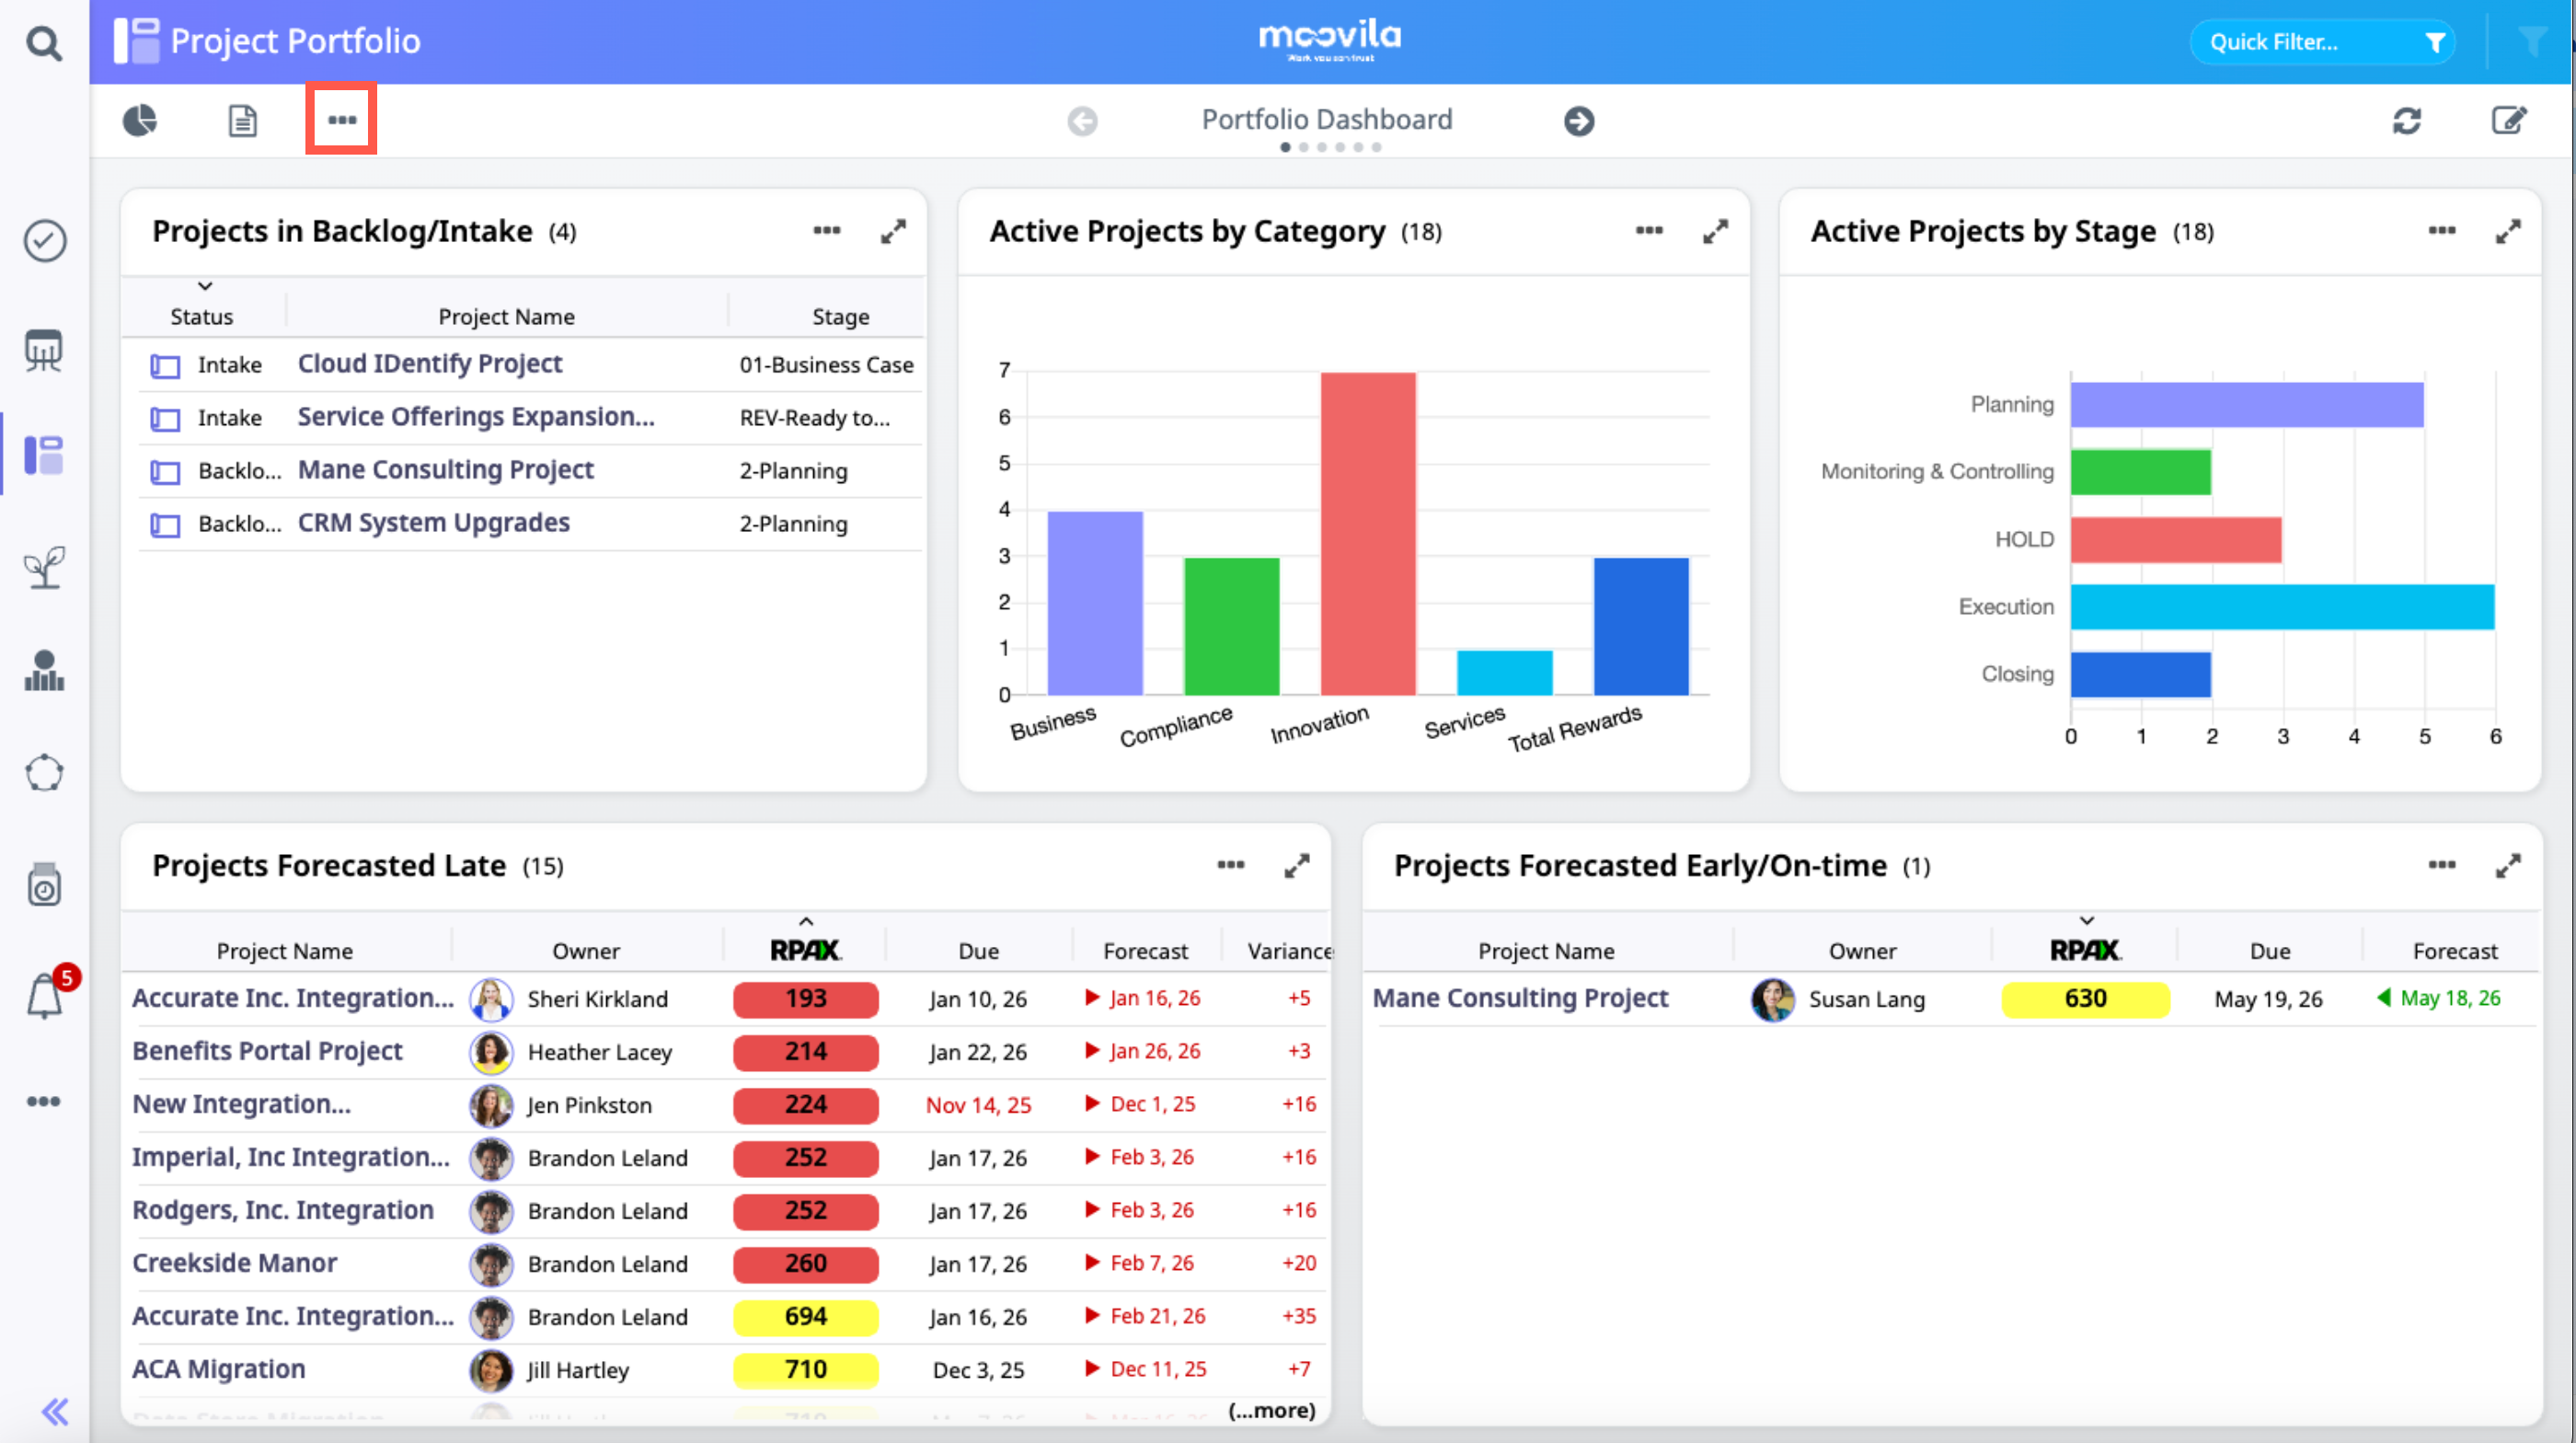The height and width of the screenshot is (1443, 2576).
Task: Open Mane Consulting Project in Early/On-time list
Action: pyautogui.click(x=1520, y=998)
